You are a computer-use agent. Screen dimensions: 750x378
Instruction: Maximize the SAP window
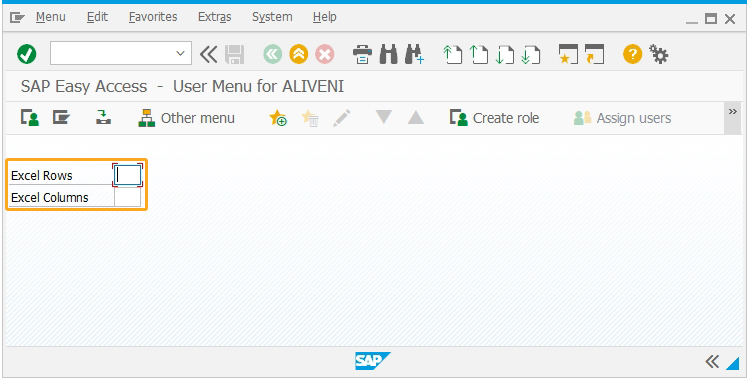coord(711,19)
